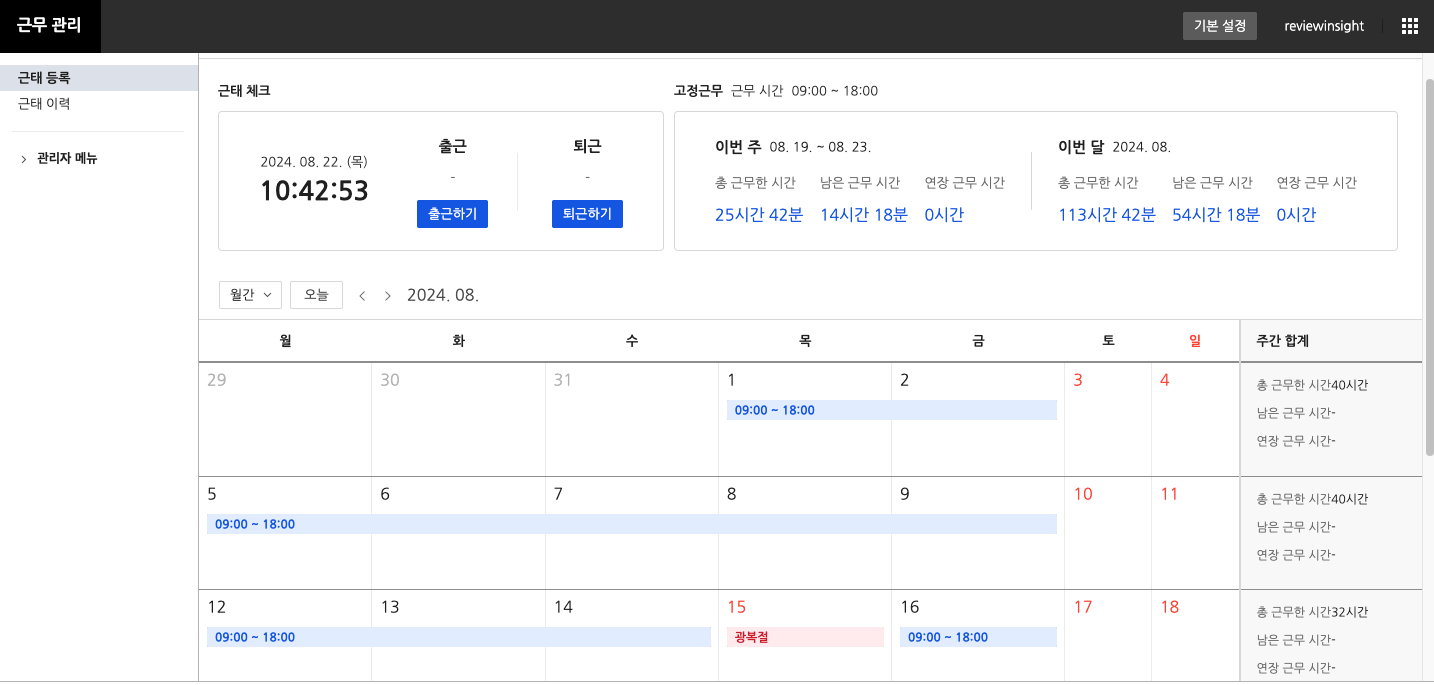This screenshot has width=1434, height=685.
Task: Go to previous month arrow
Action: point(362,296)
